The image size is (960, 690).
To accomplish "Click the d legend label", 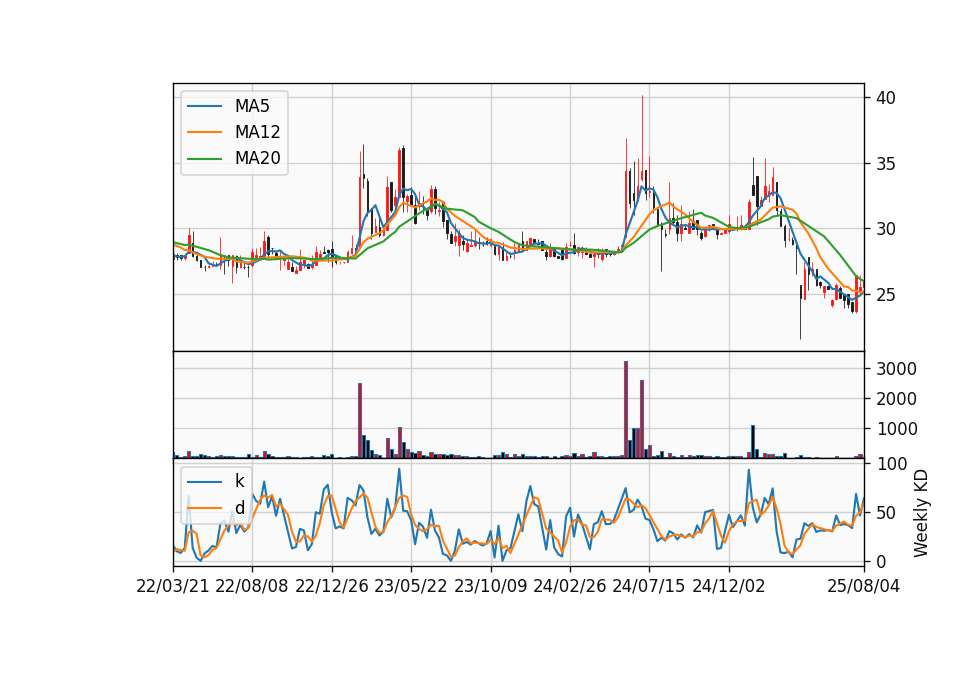I will click(x=239, y=508).
